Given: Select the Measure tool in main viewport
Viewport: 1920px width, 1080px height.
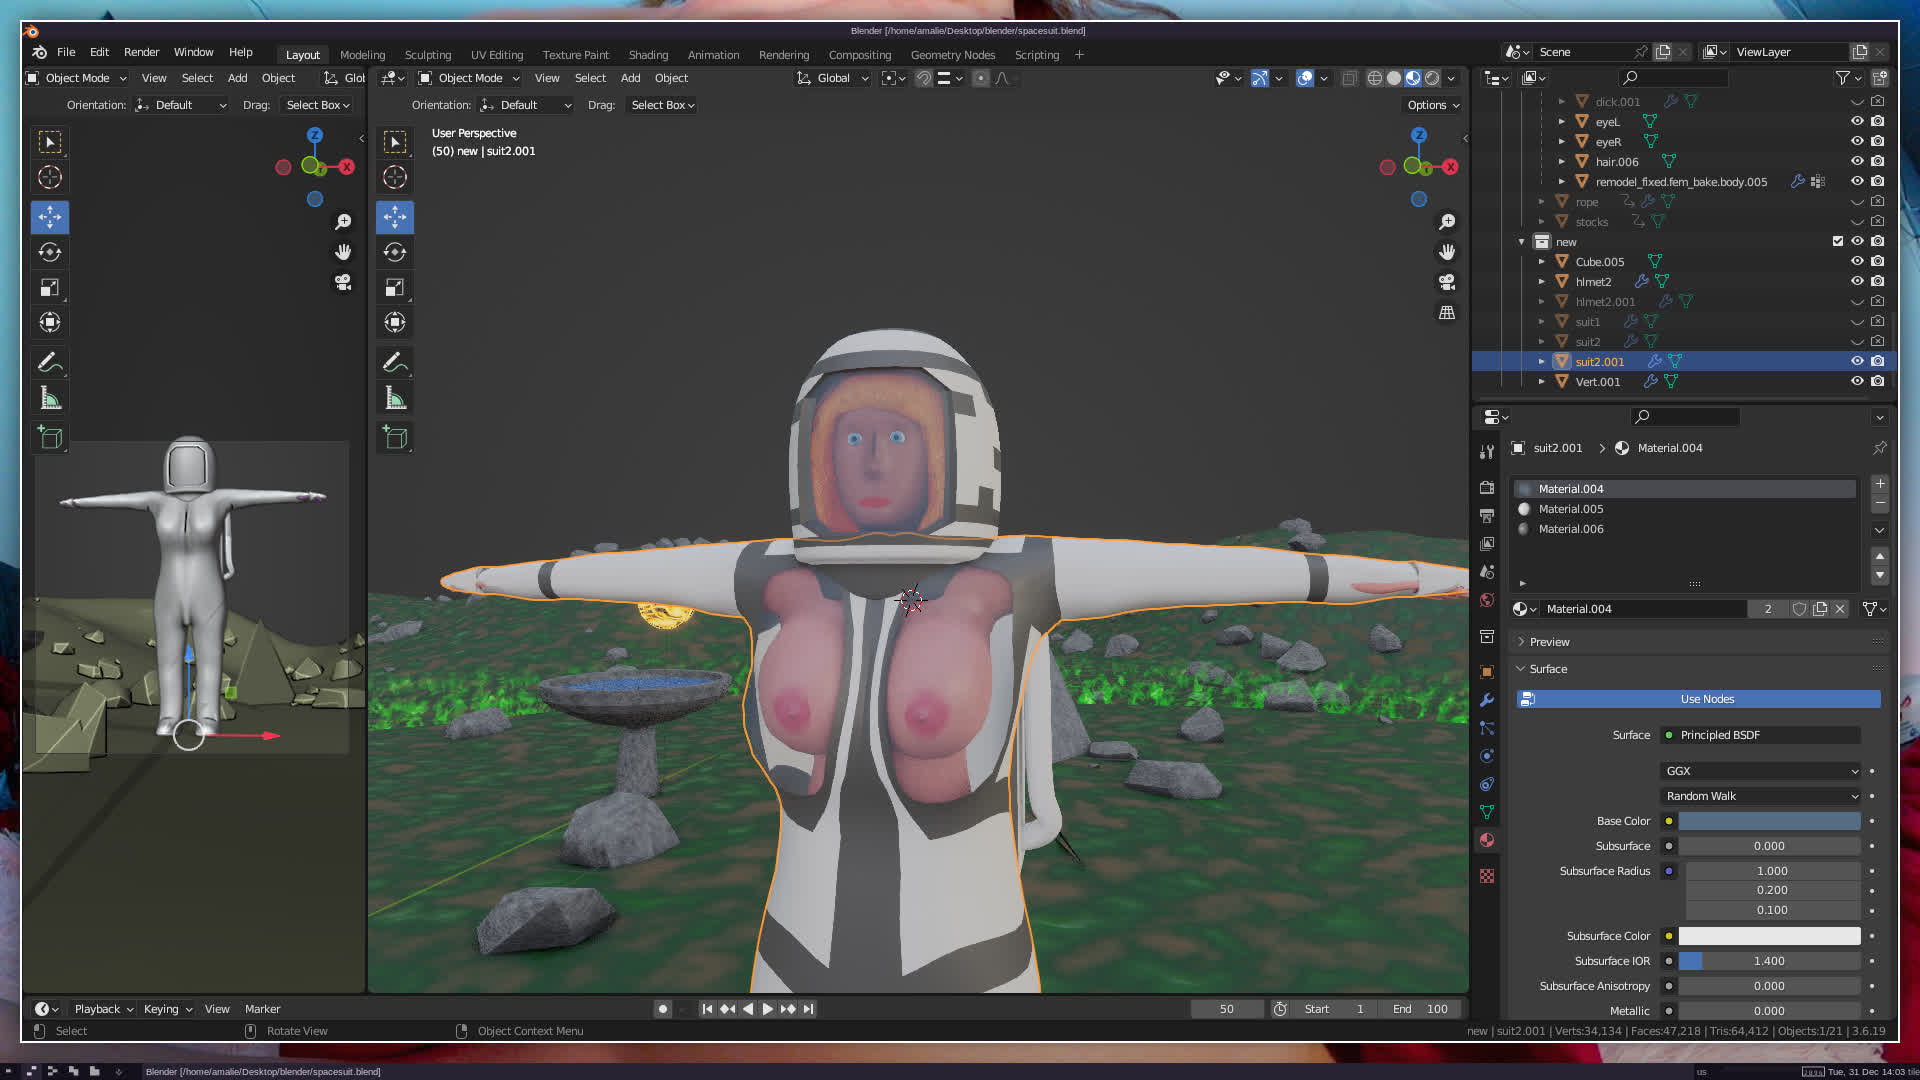Looking at the screenshot, I should (395, 399).
